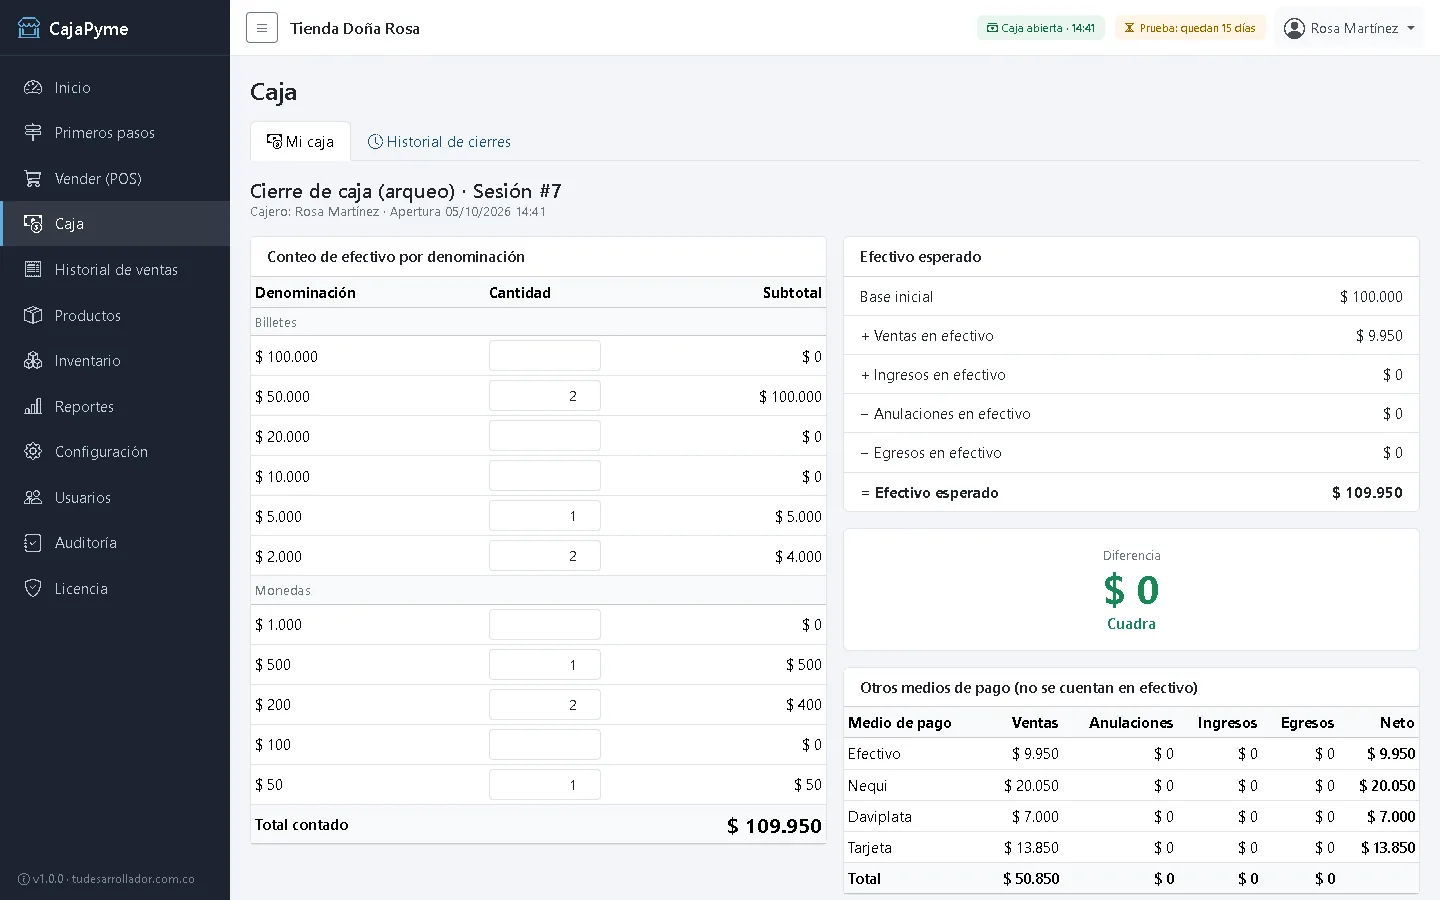Click the Productos box icon
1440x900 pixels.
tap(33, 315)
